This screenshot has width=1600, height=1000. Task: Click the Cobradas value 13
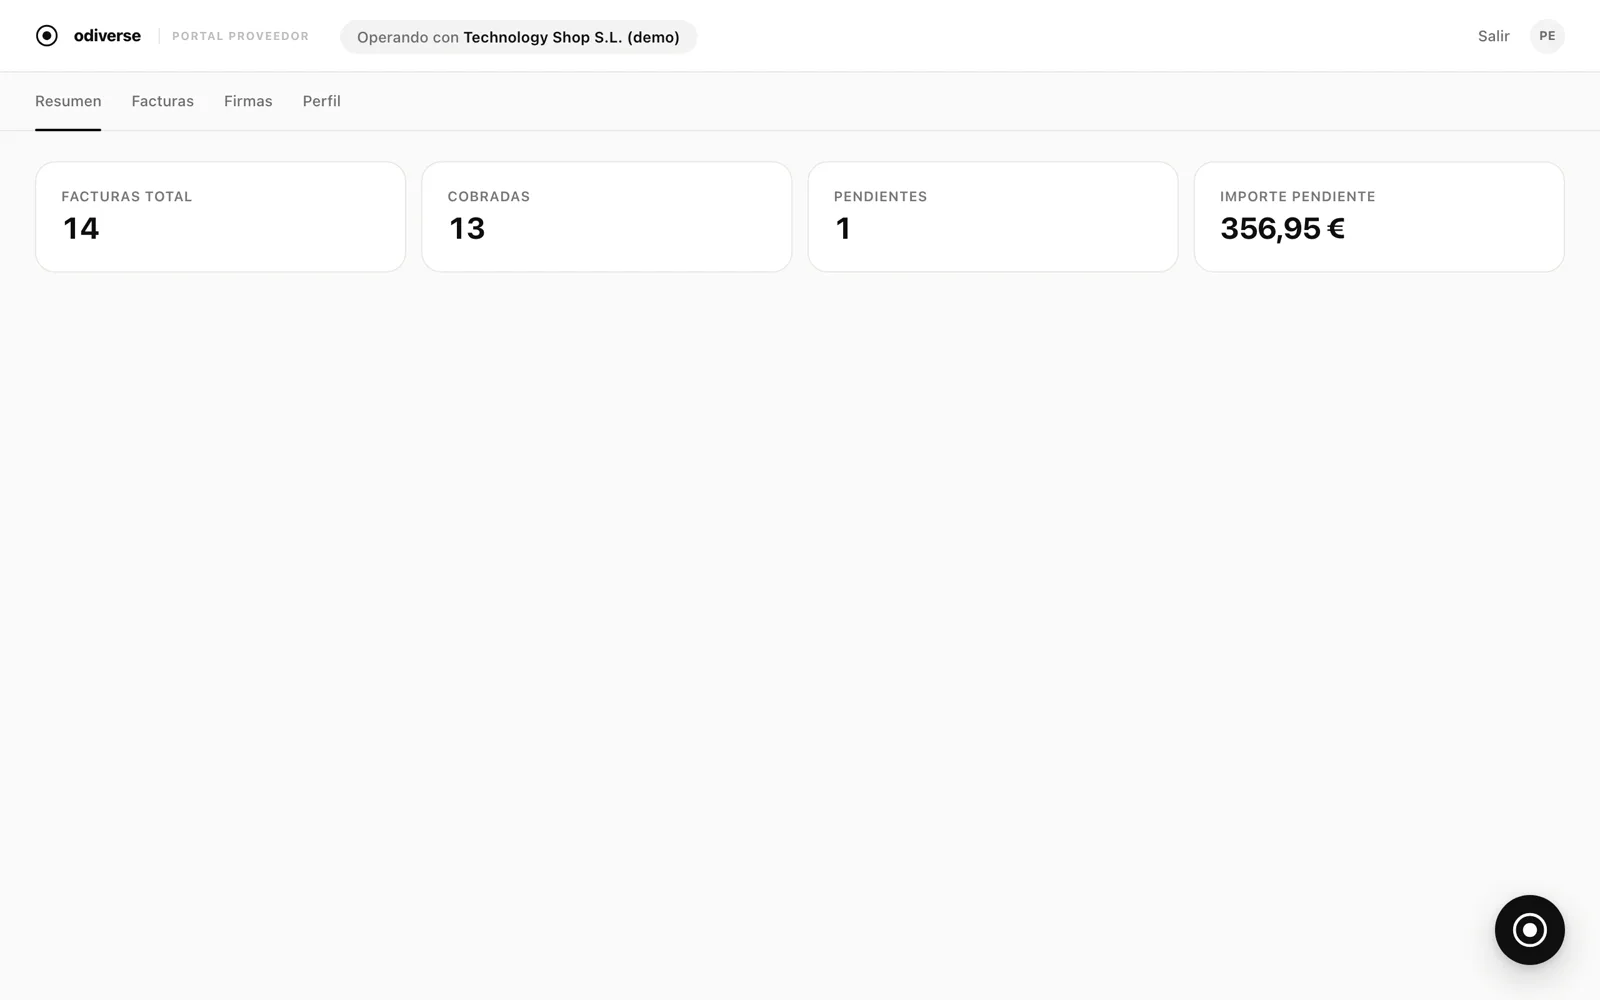point(467,229)
